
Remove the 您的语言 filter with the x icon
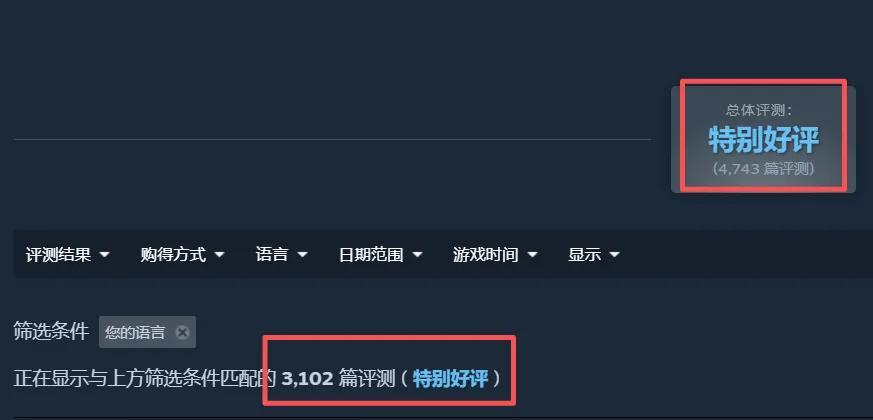(x=182, y=333)
